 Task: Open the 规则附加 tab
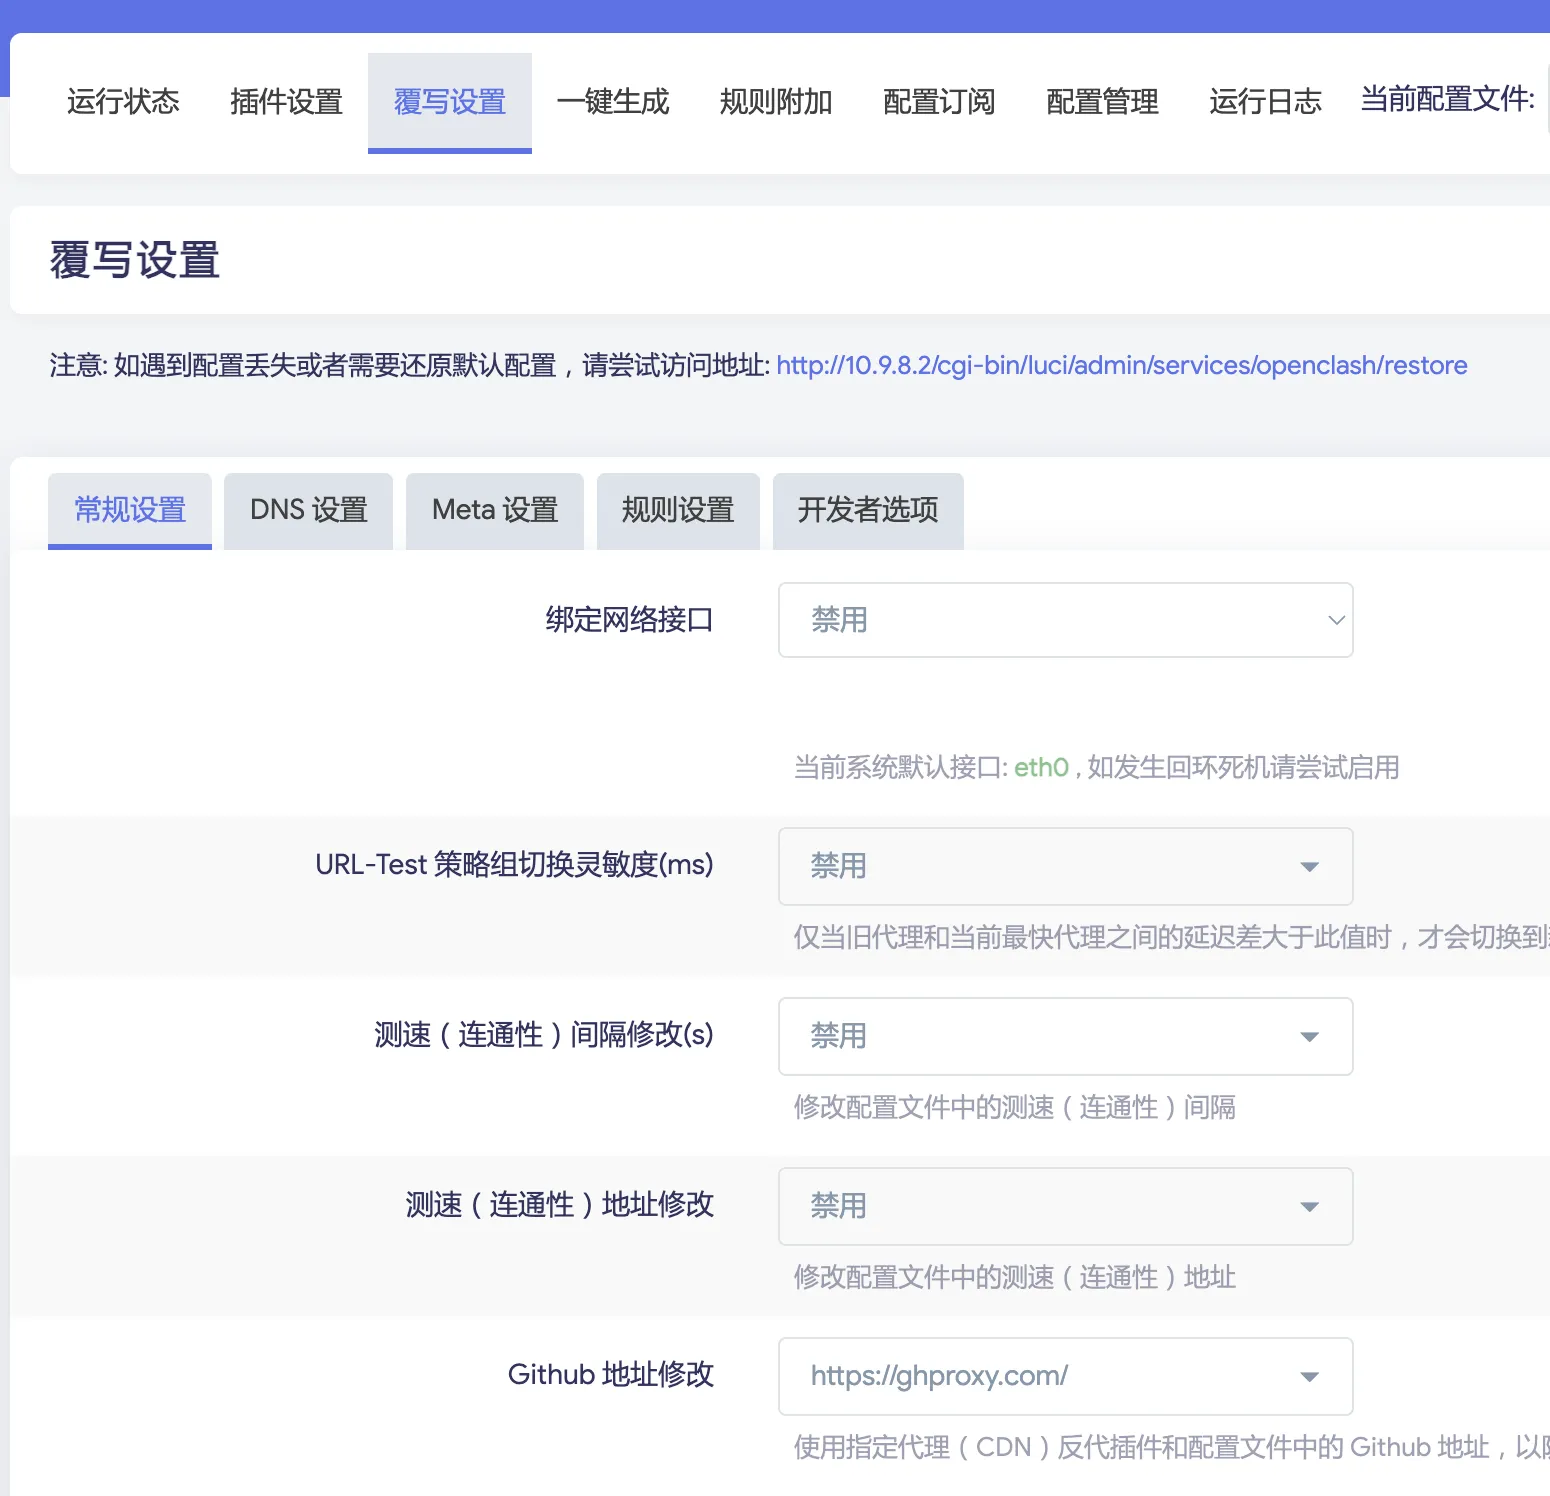click(775, 102)
